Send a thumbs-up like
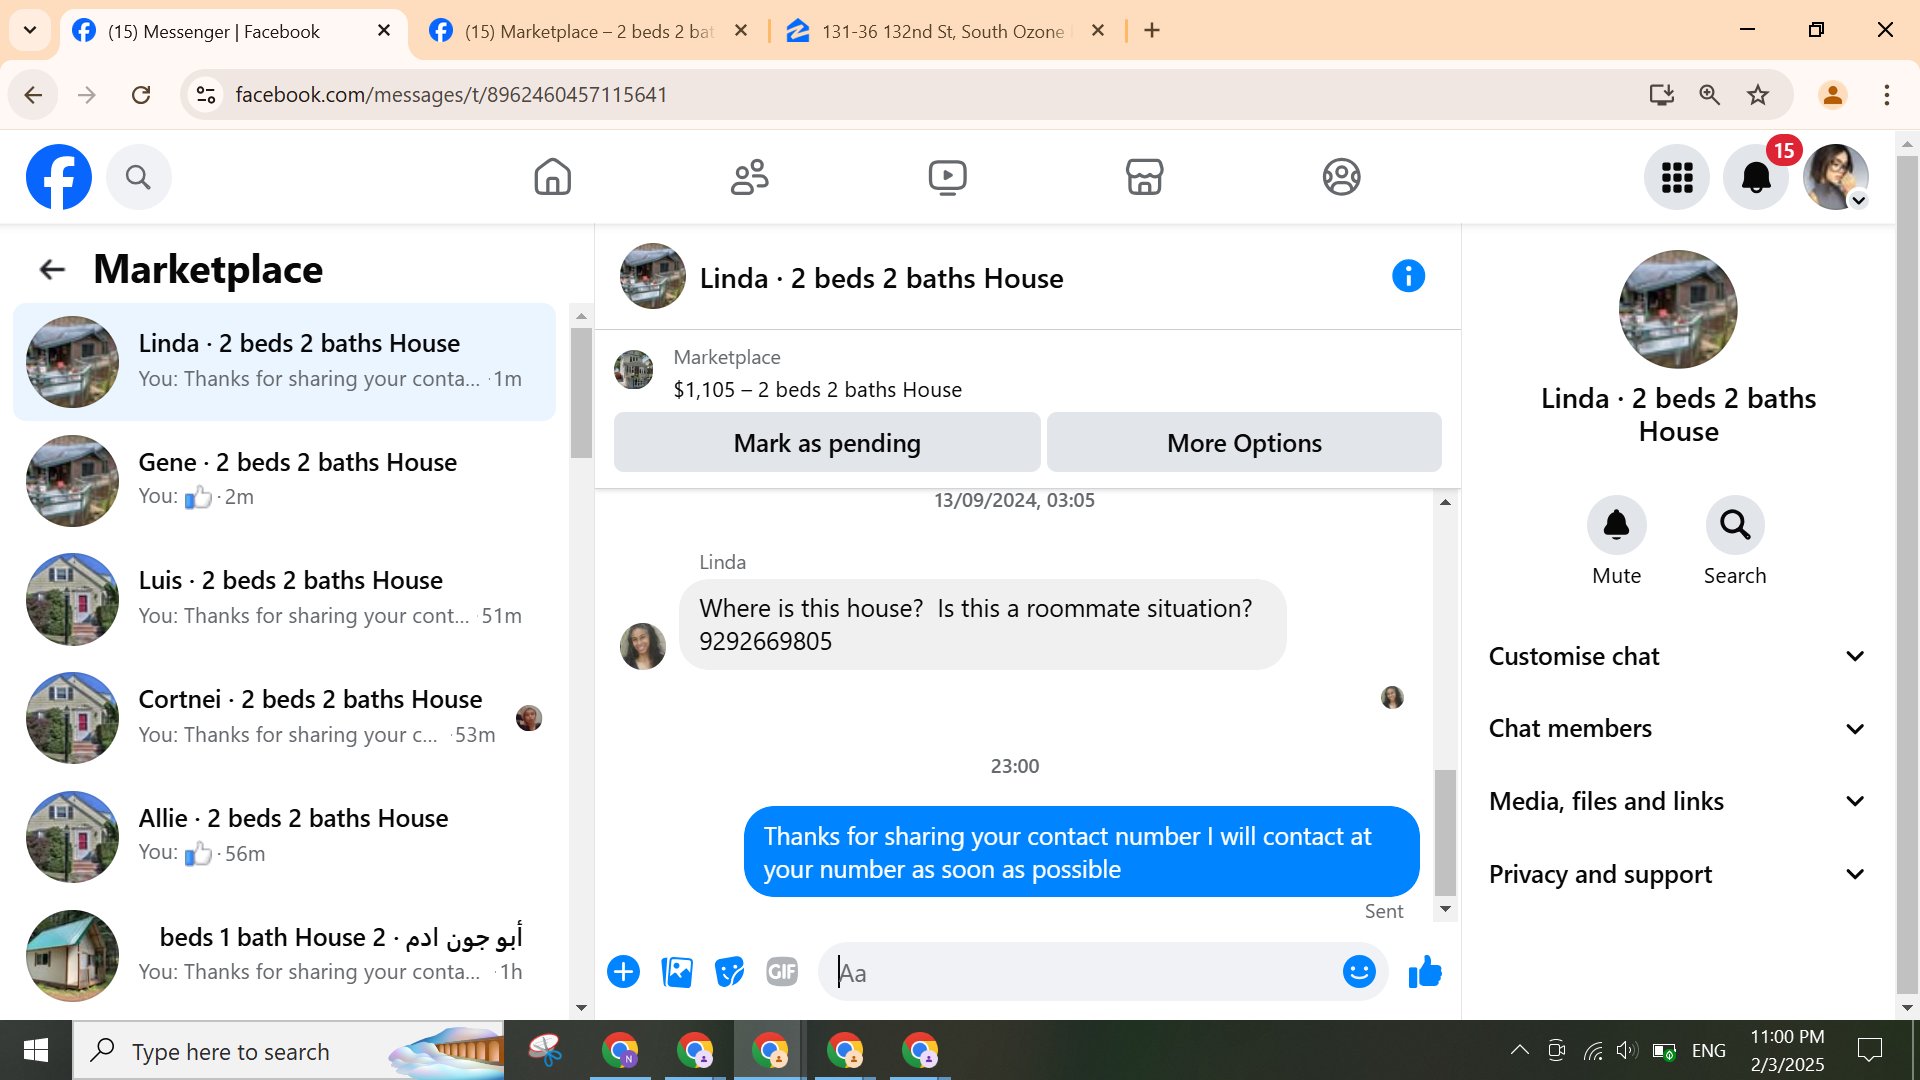This screenshot has height=1080, width=1920. coord(1425,972)
